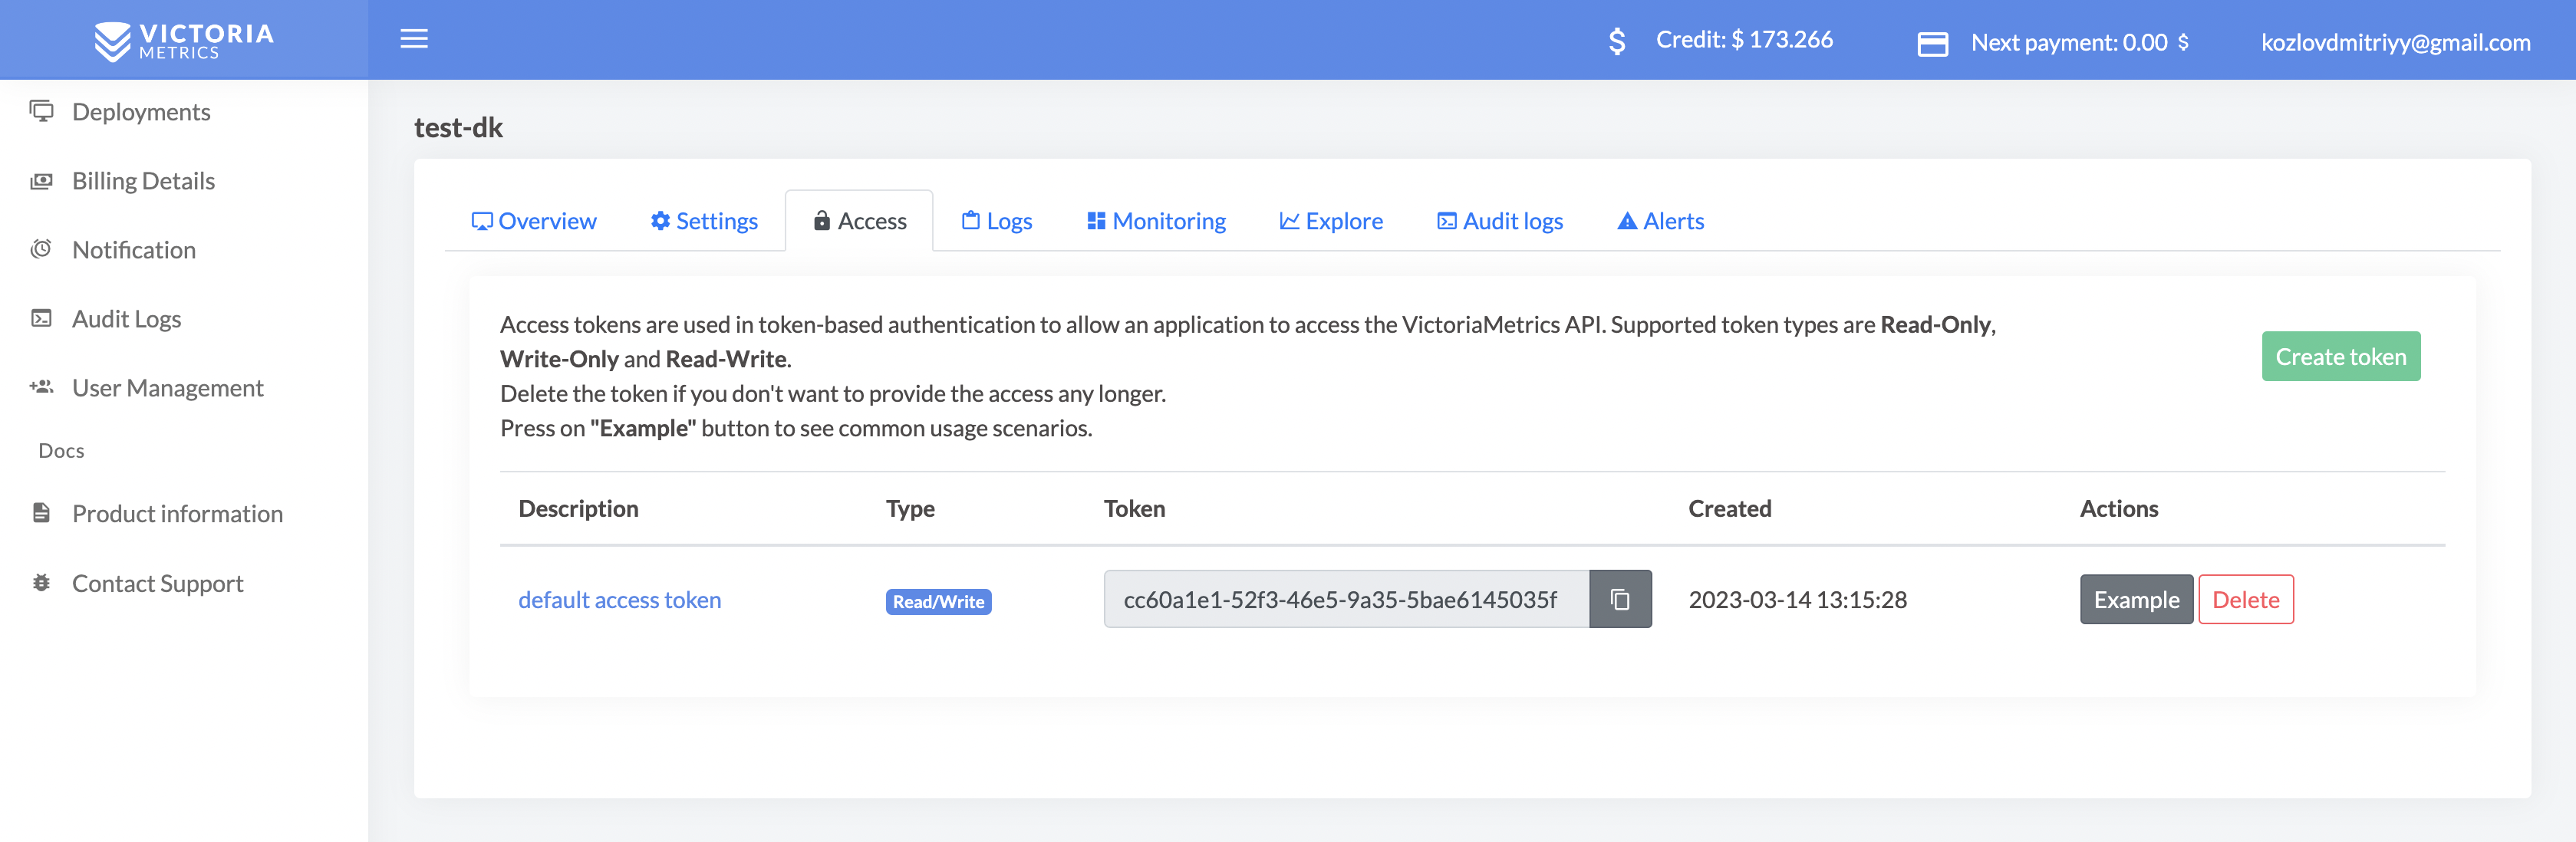Show Example for default access token

pyautogui.click(x=2136, y=599)
